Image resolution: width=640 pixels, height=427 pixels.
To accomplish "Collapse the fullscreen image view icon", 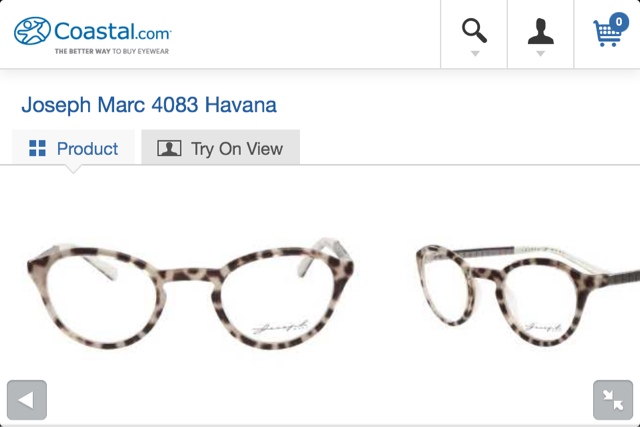I will click(613, 400).
